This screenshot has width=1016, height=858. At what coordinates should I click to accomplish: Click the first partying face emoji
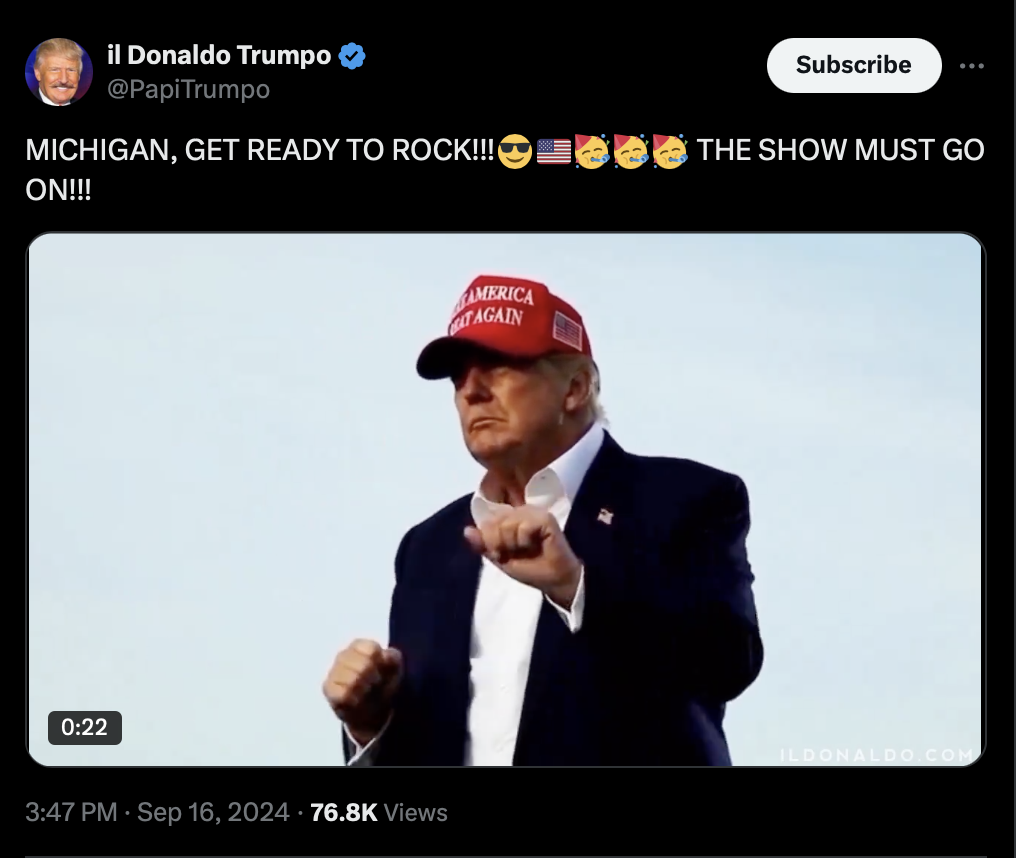point(592,151)
